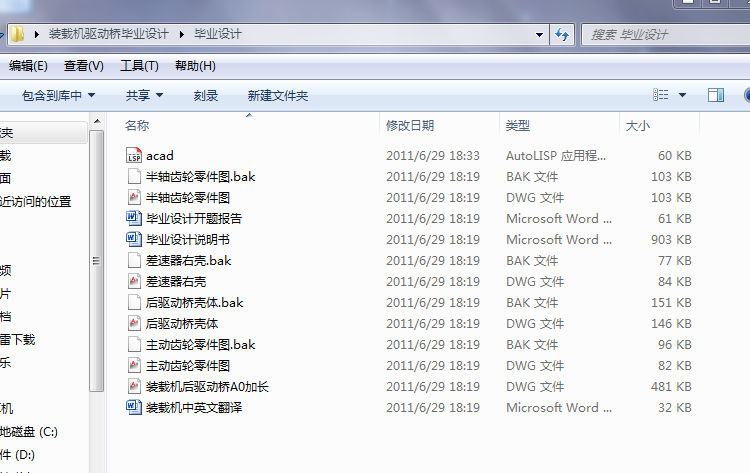This screenshot has height=473, width=750.
Task: Open 地磁盘 (C:) in navigation pane
Action: point(29,431)
